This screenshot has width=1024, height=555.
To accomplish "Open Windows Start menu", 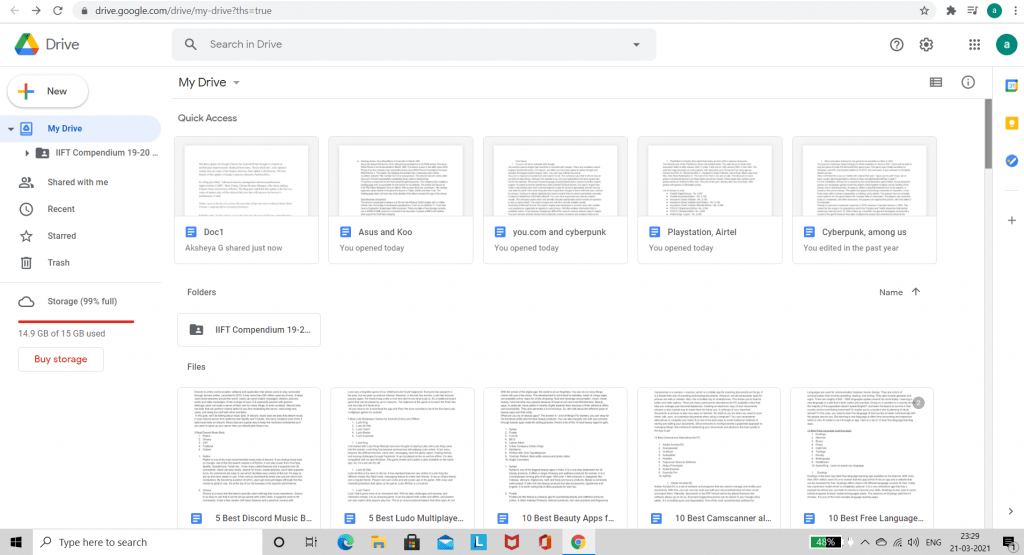I will pyautogui.click(x=16, y=542).
